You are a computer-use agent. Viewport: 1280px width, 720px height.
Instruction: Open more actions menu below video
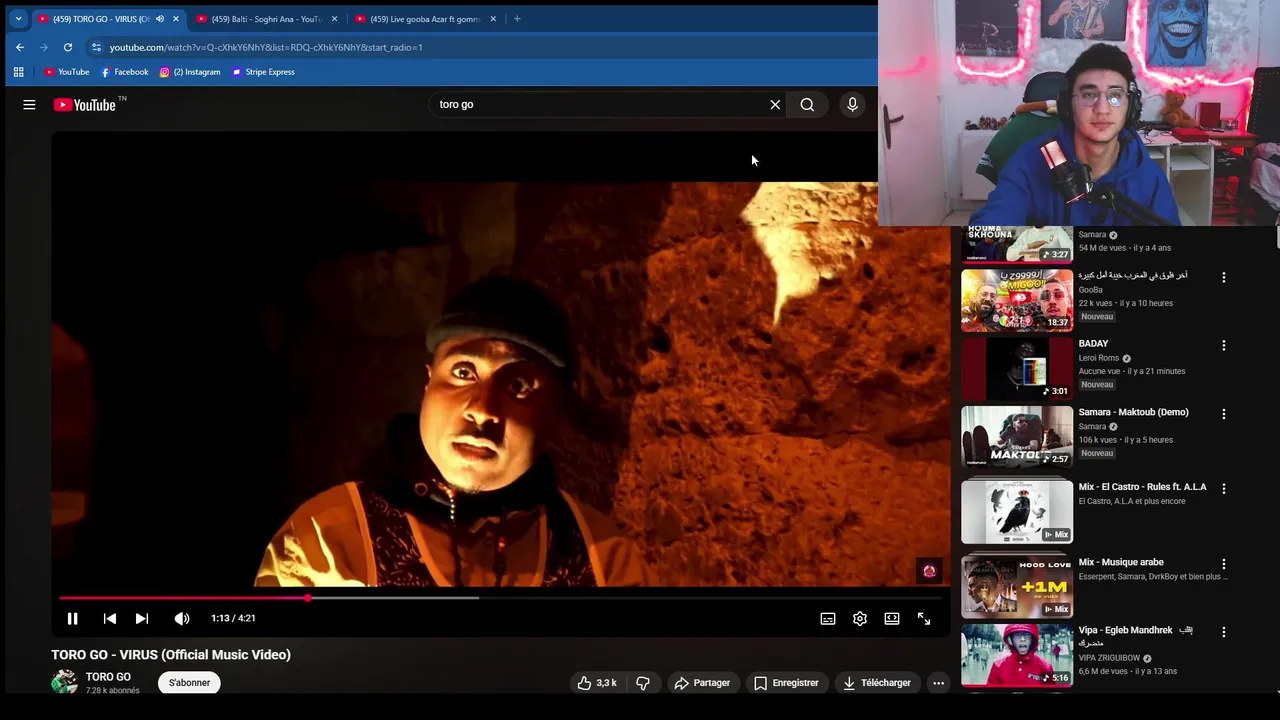(938, 683)
